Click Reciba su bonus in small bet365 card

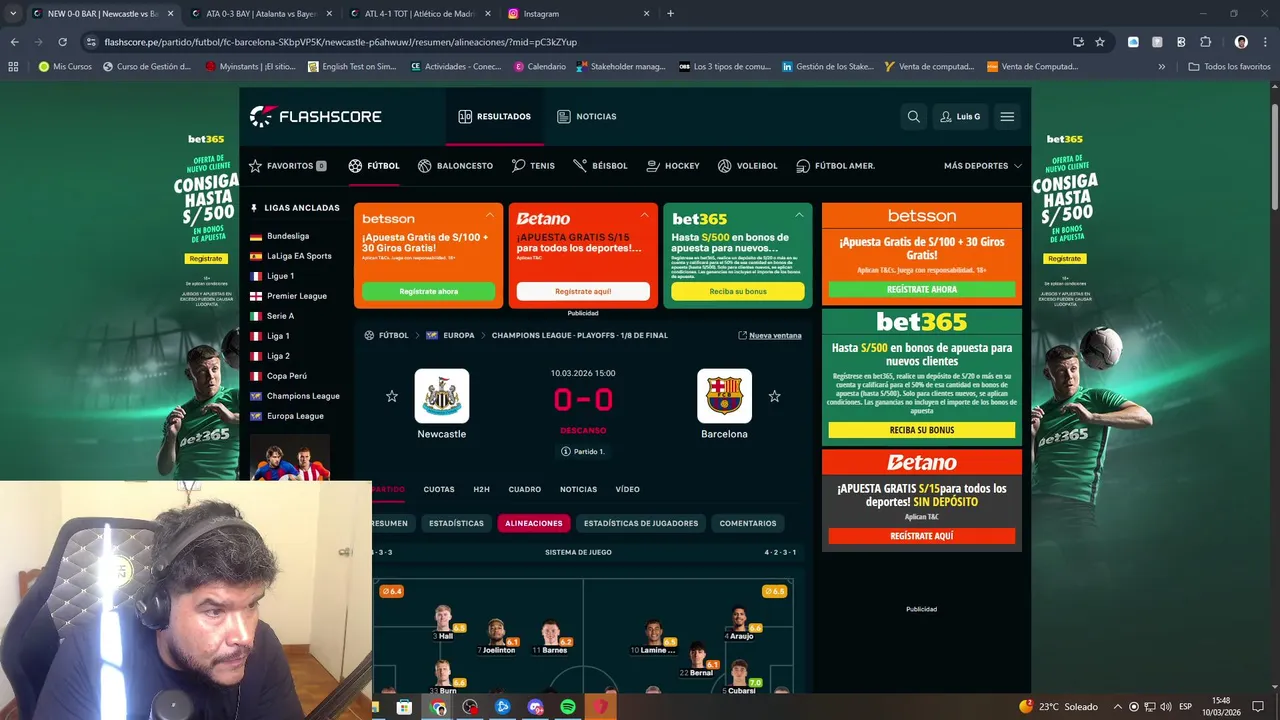click(x=738, y=291)
